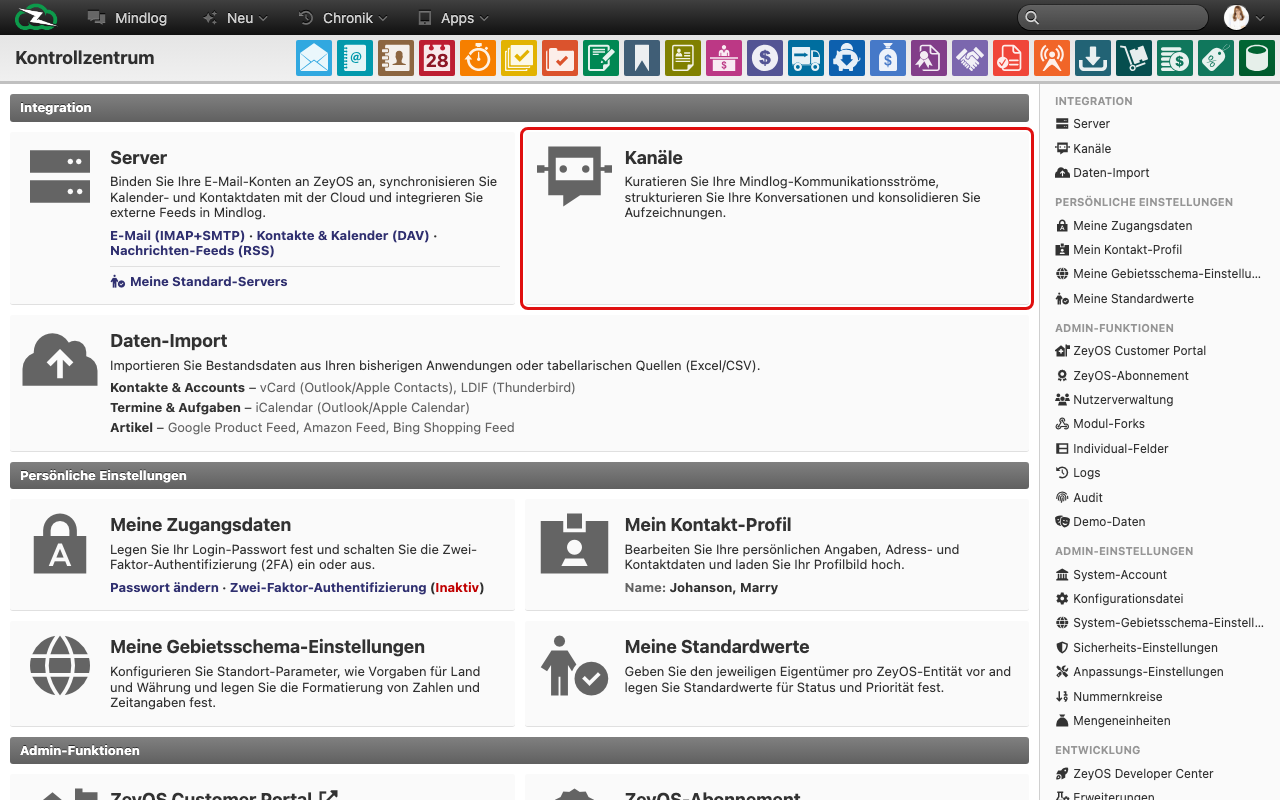Image resolution: width=1280 pixels, height=800 pixels.
Task: Open the blue delivery truck icon
Action: tap(806, 58)
